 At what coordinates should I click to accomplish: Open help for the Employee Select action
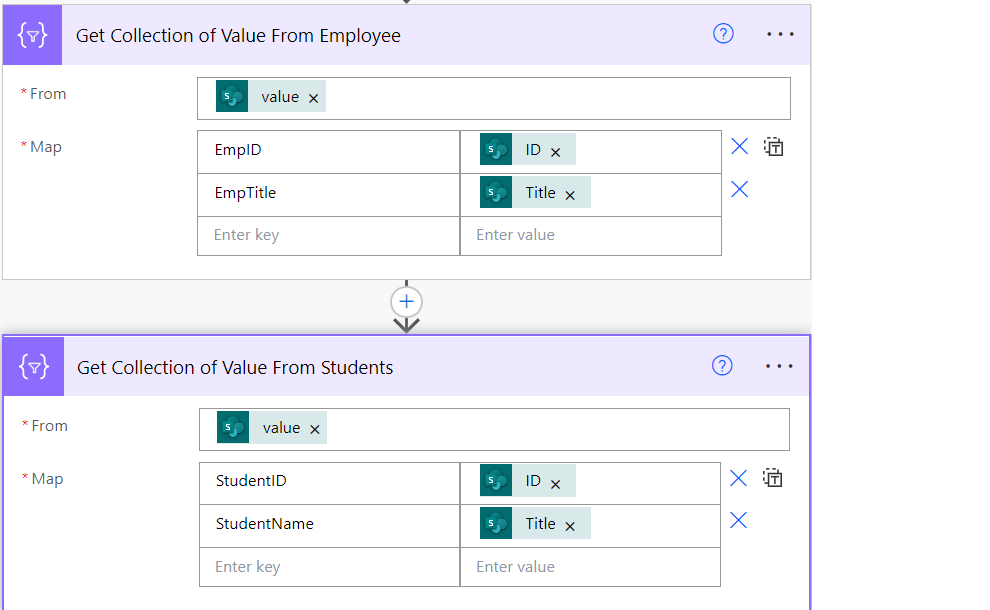[723, 33]
